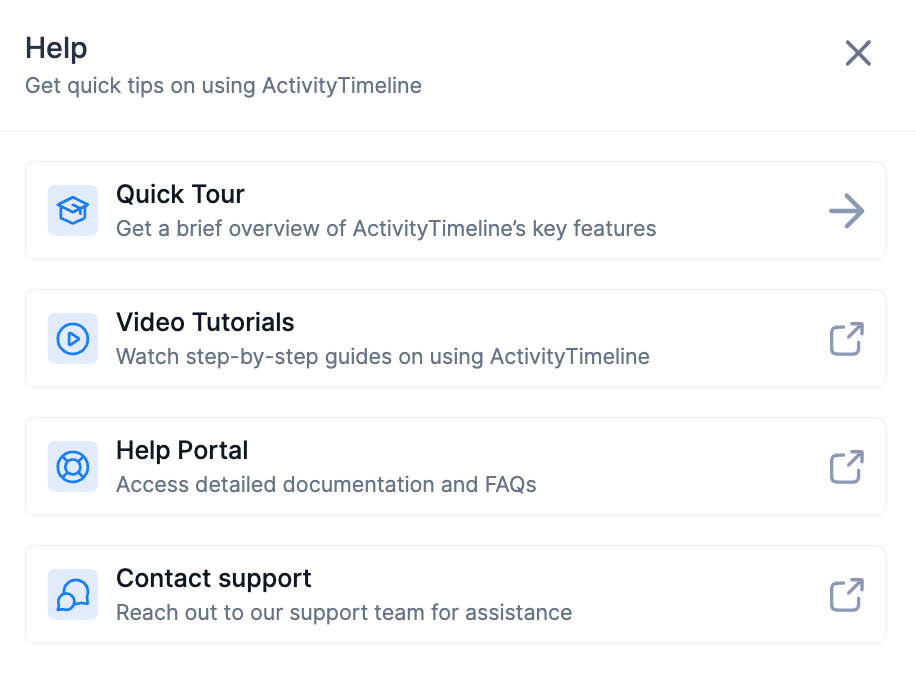The height and width of the screenshot is (674, 916).
Task: Close the Help panel
Action: [x=858, y=53]
